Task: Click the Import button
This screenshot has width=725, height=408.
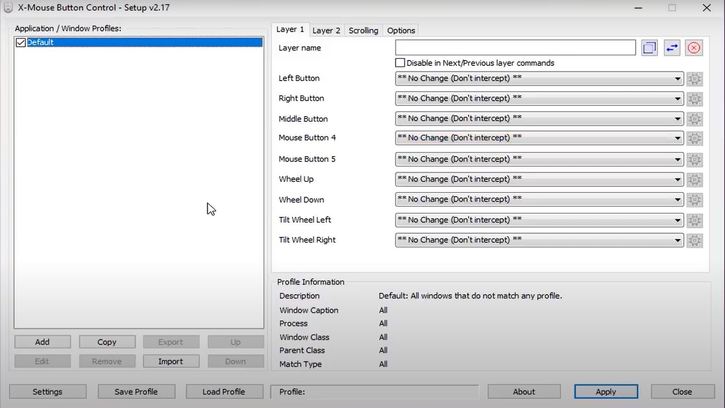Action: click(171, 361)
